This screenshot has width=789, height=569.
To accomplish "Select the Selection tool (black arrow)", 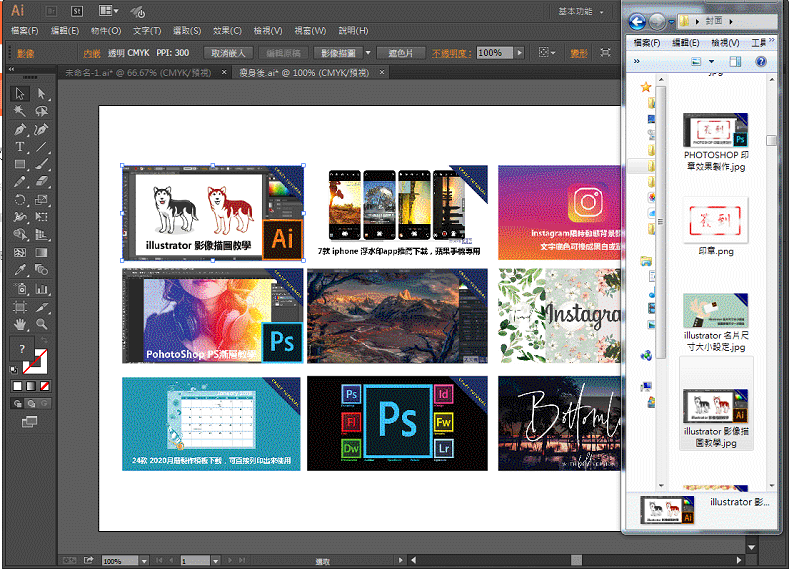I will point(20,94).
